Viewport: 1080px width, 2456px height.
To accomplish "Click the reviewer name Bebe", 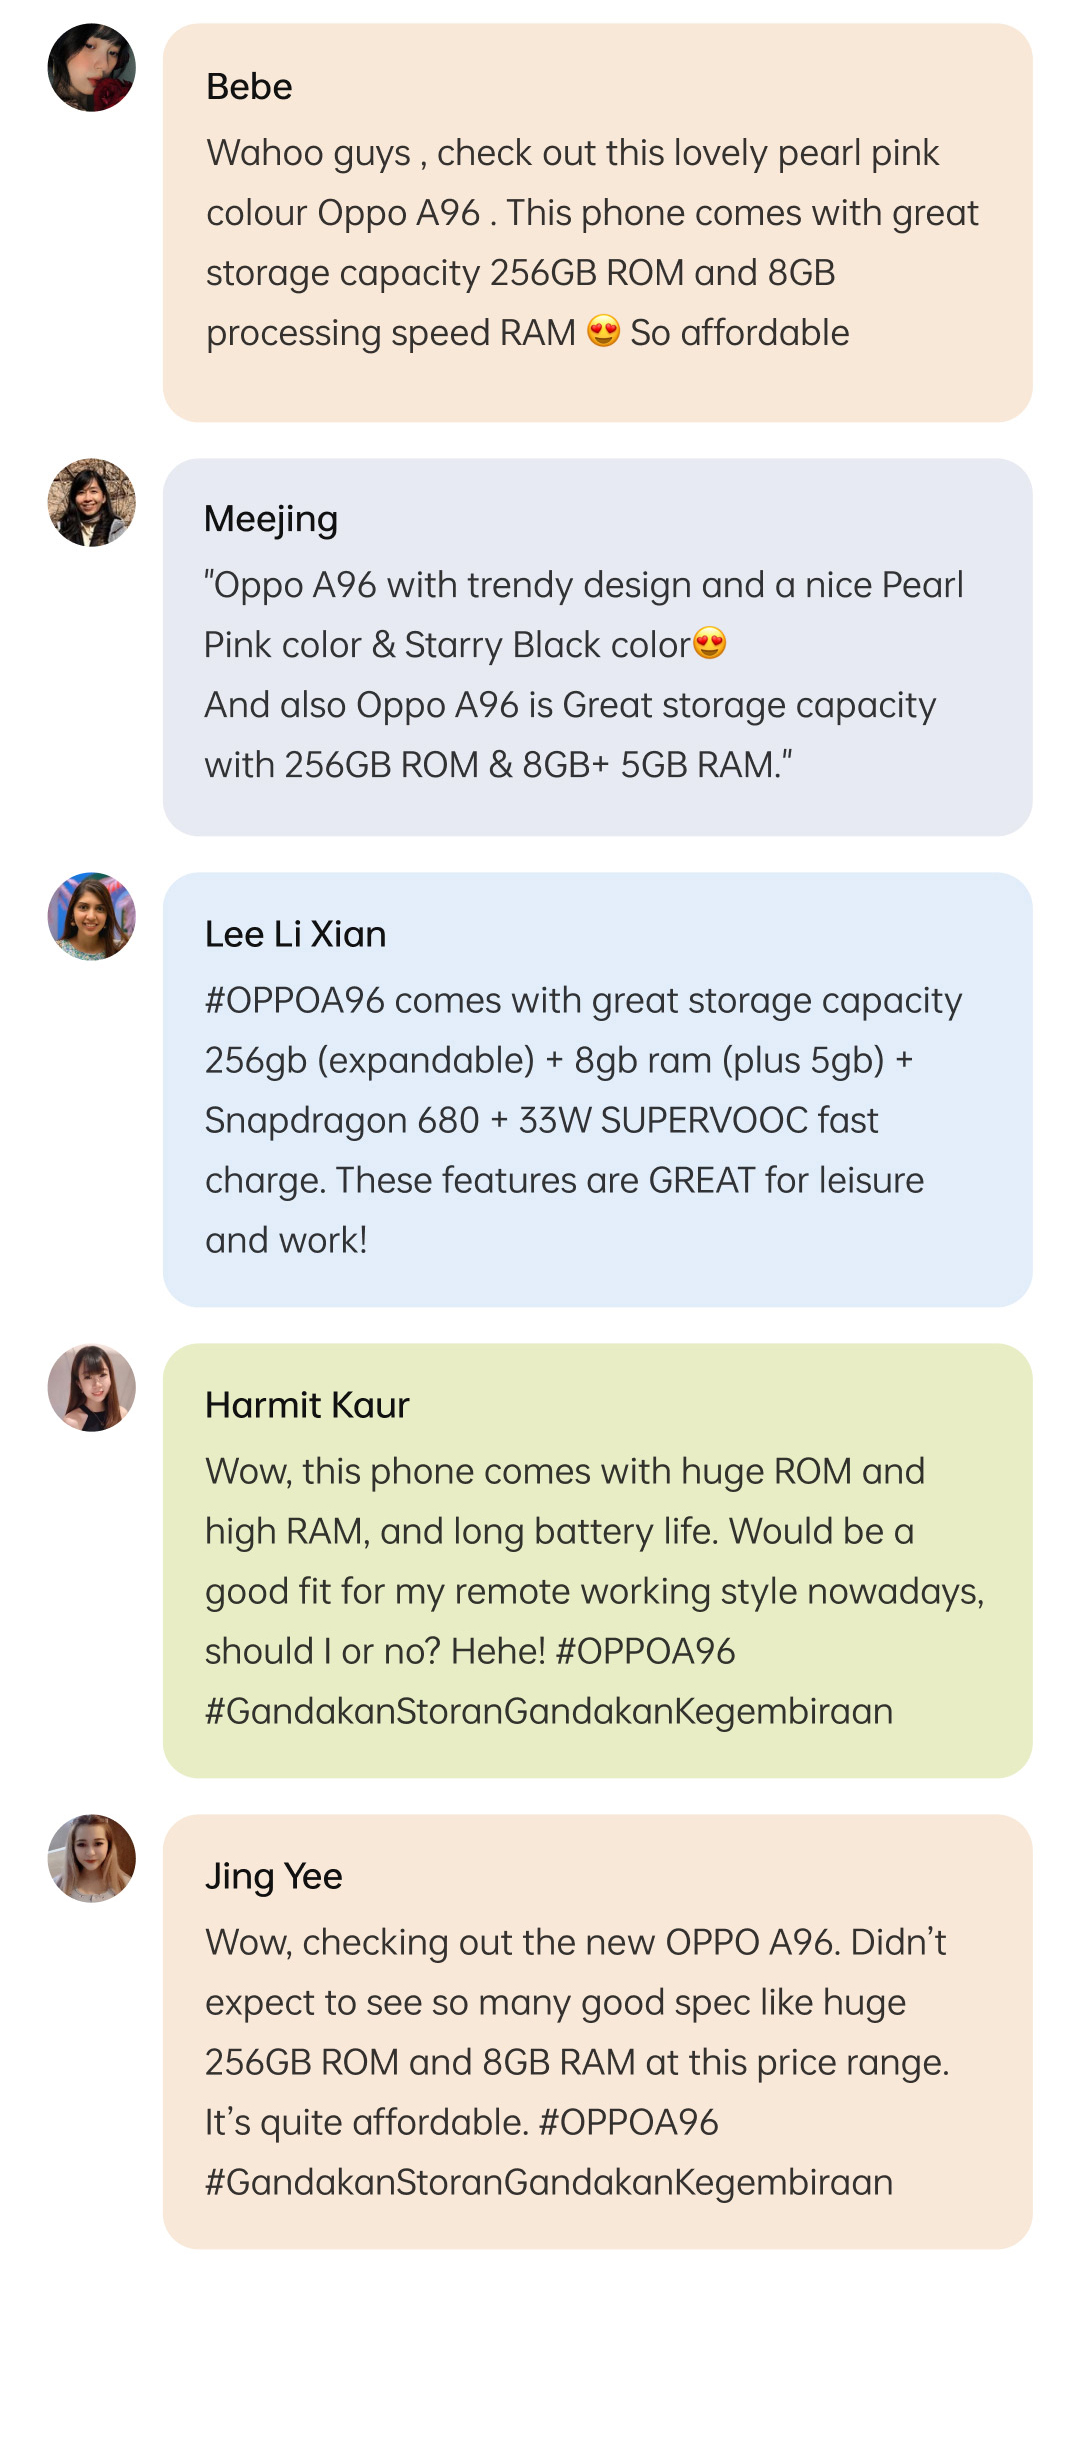I will (249, 87).
